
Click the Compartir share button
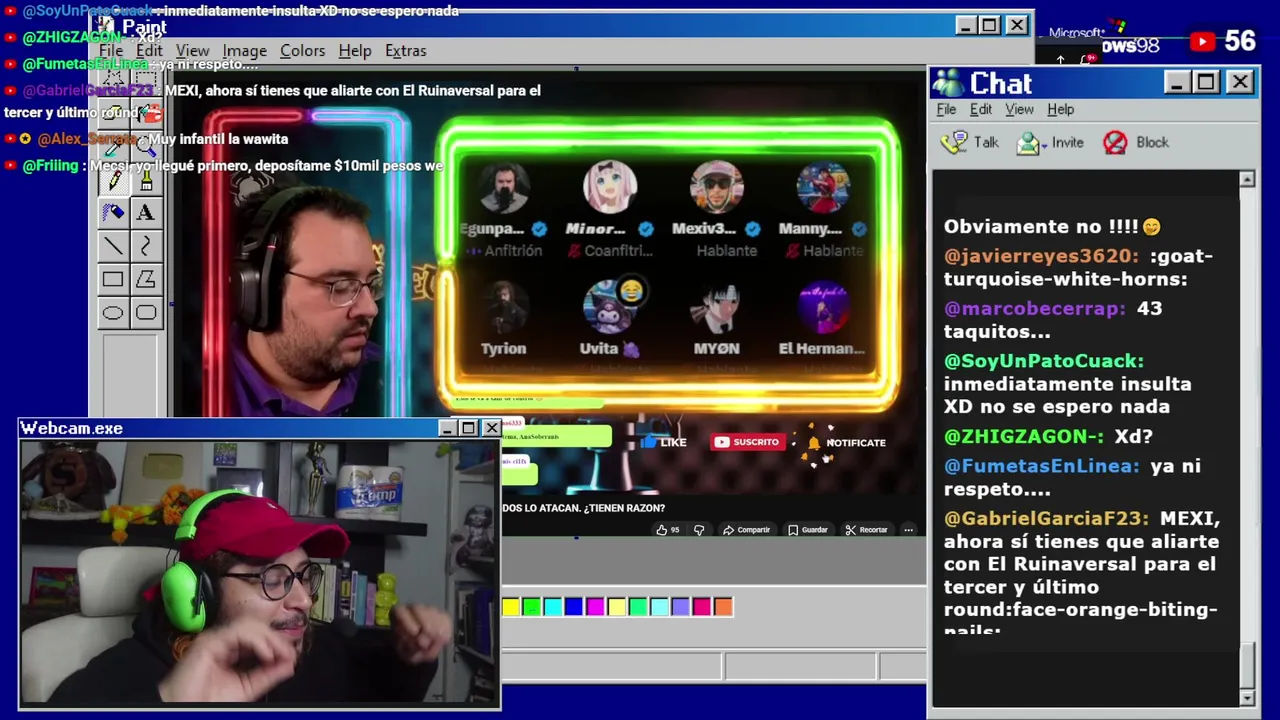[x=746, y=530]
